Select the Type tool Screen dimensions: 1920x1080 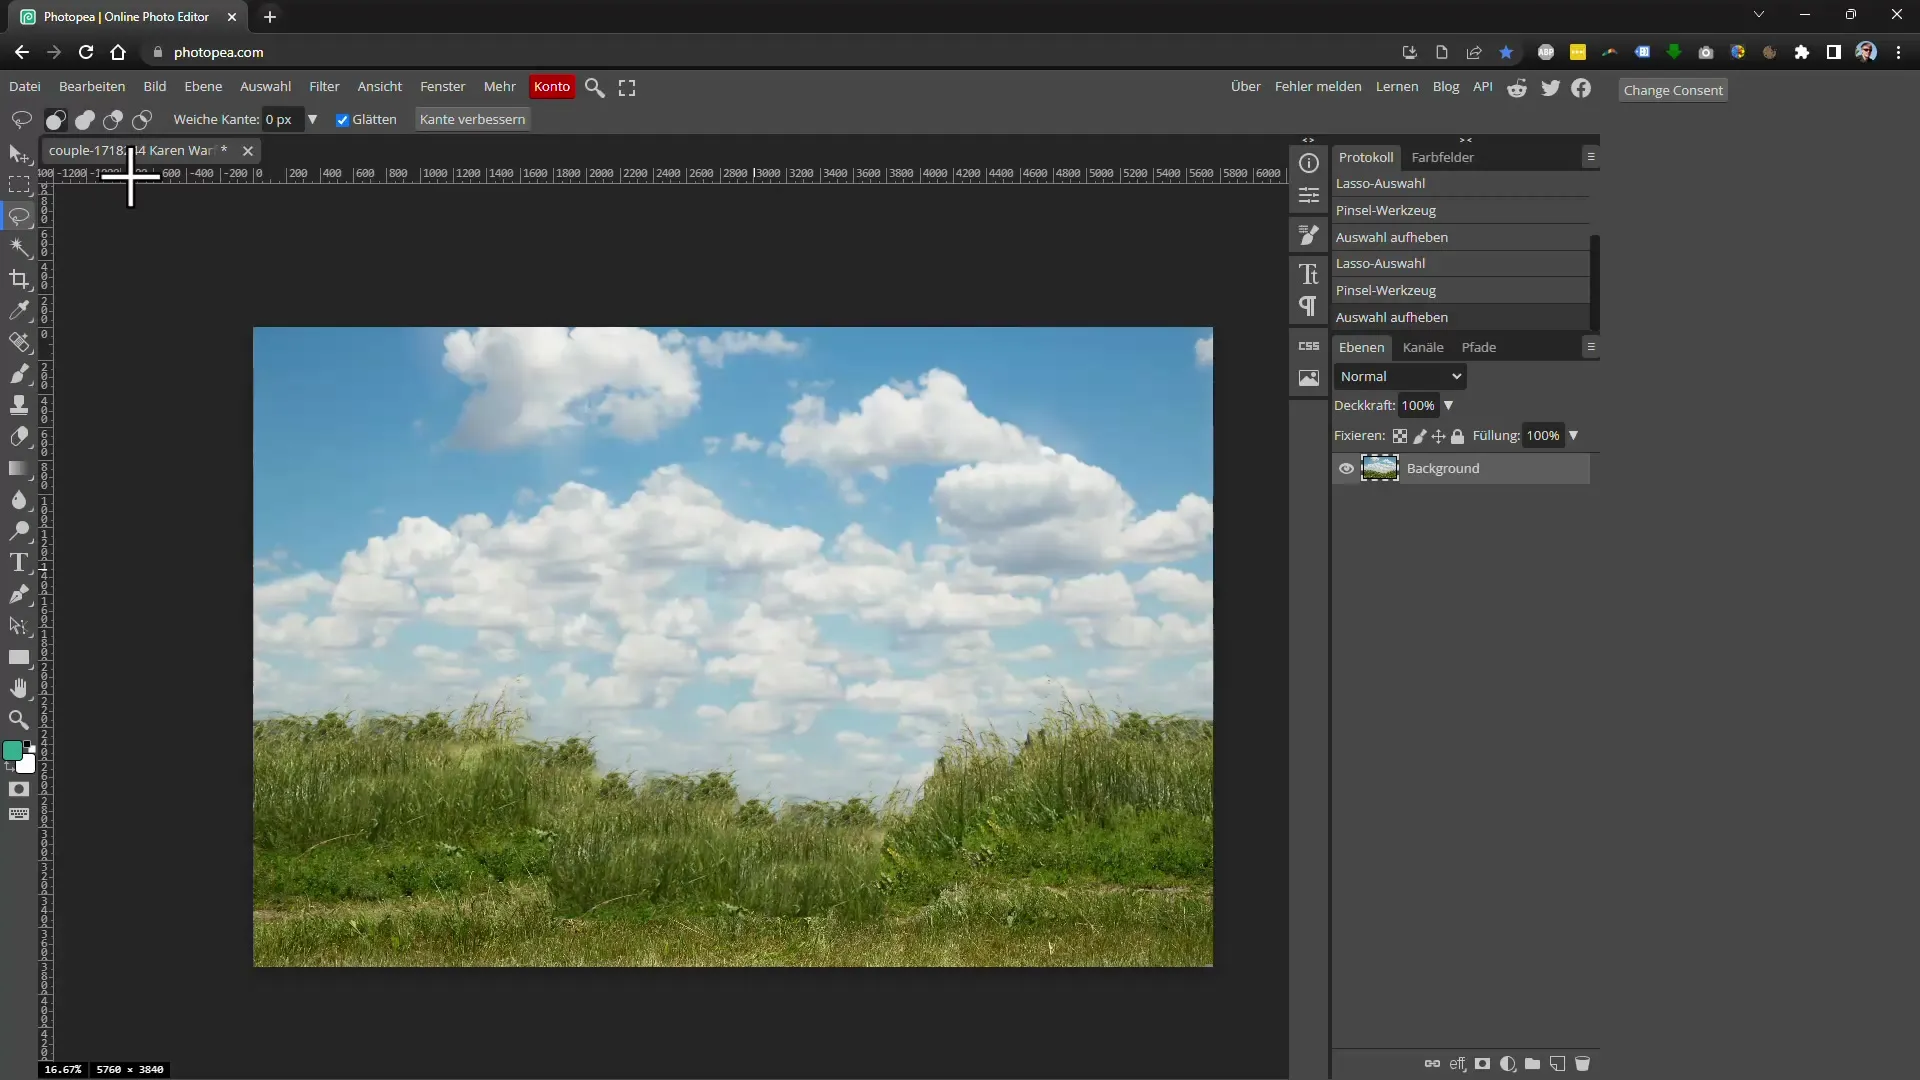point(19,562)
